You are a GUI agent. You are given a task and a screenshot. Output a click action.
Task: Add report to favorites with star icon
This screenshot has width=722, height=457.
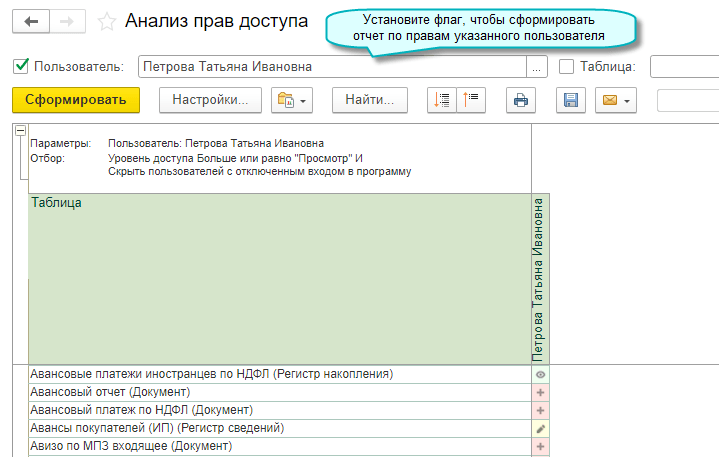click(x=107, y=22)
